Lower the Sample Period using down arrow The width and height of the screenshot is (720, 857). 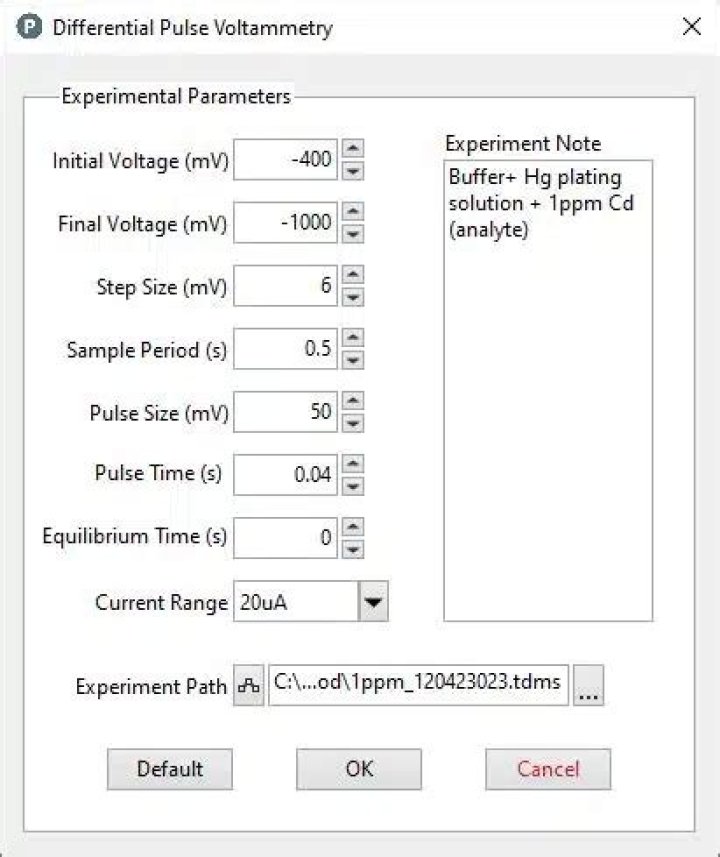click(353, 361)
